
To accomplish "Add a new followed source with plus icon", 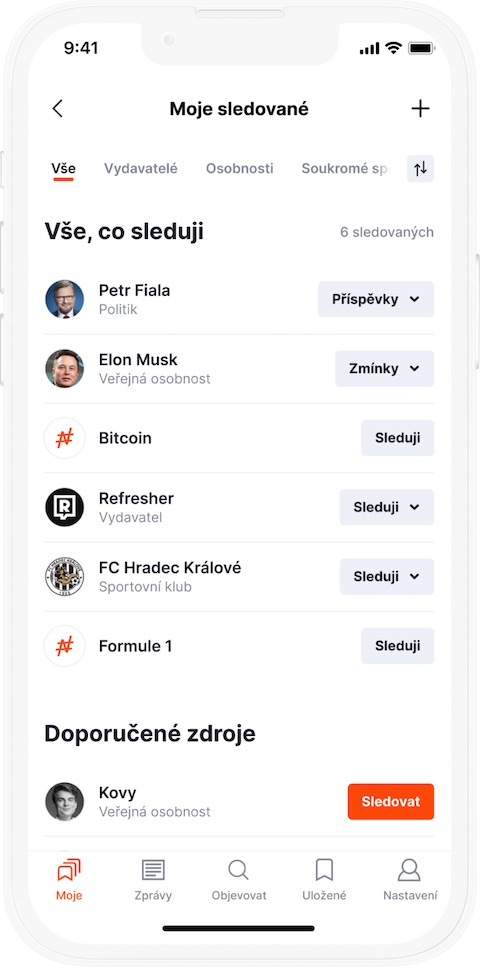I will (x=420, y=109).
